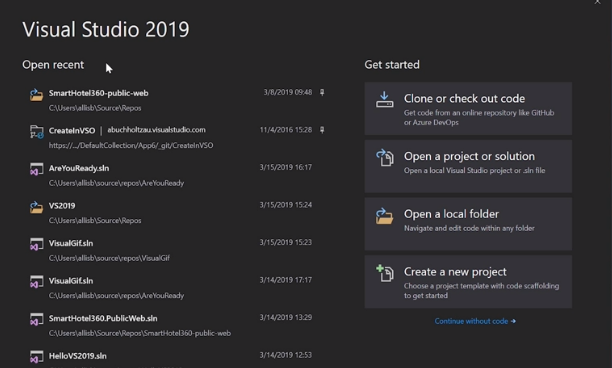Close the Visual Studio start window

click(x=598, y=2)
